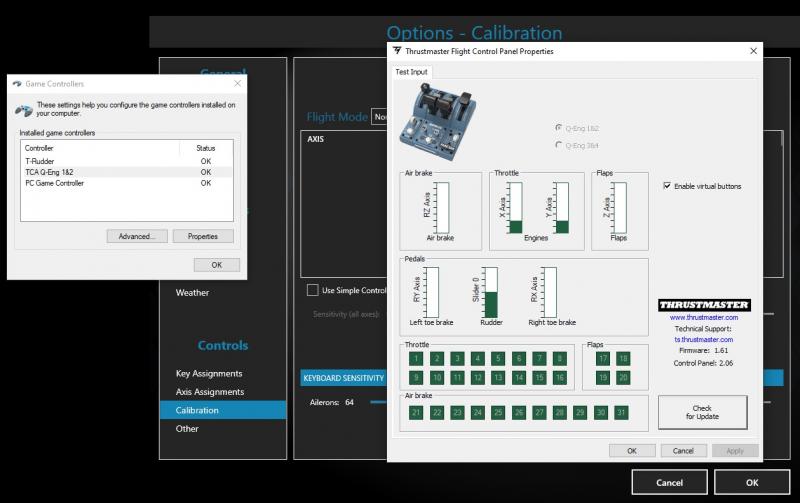Viewport: 800px width, 503px height.
Task: Click virtual button 1 in Throttle group
Action: [x=416, y=359]
